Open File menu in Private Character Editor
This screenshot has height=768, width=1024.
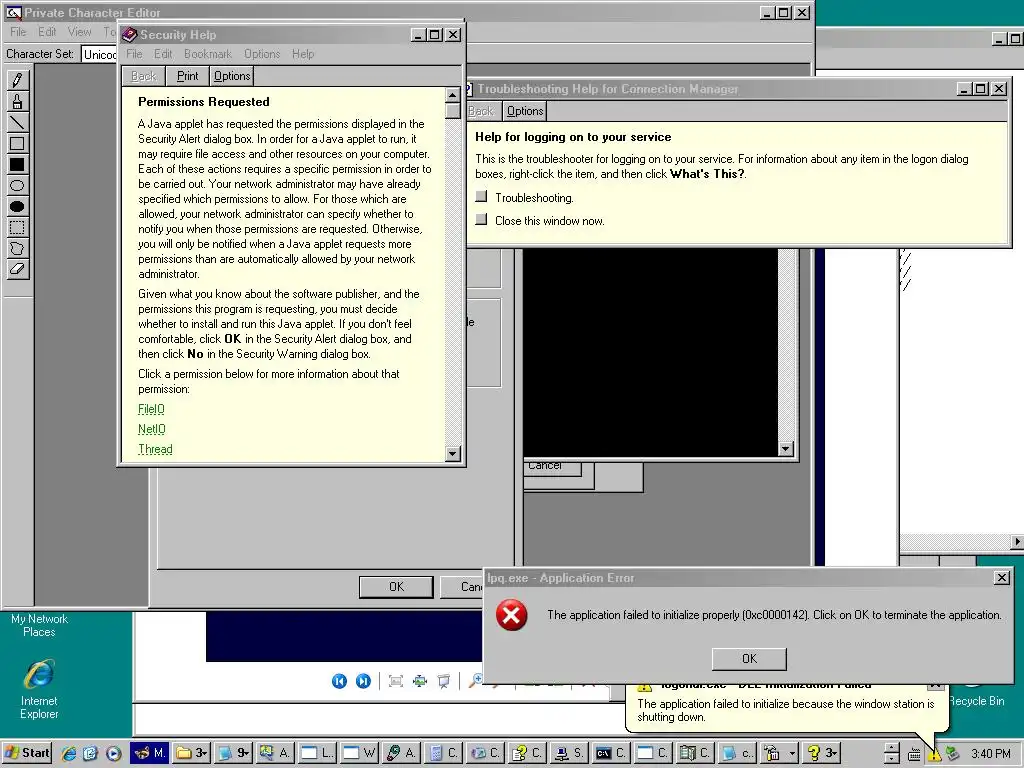[x=18, y=31]
